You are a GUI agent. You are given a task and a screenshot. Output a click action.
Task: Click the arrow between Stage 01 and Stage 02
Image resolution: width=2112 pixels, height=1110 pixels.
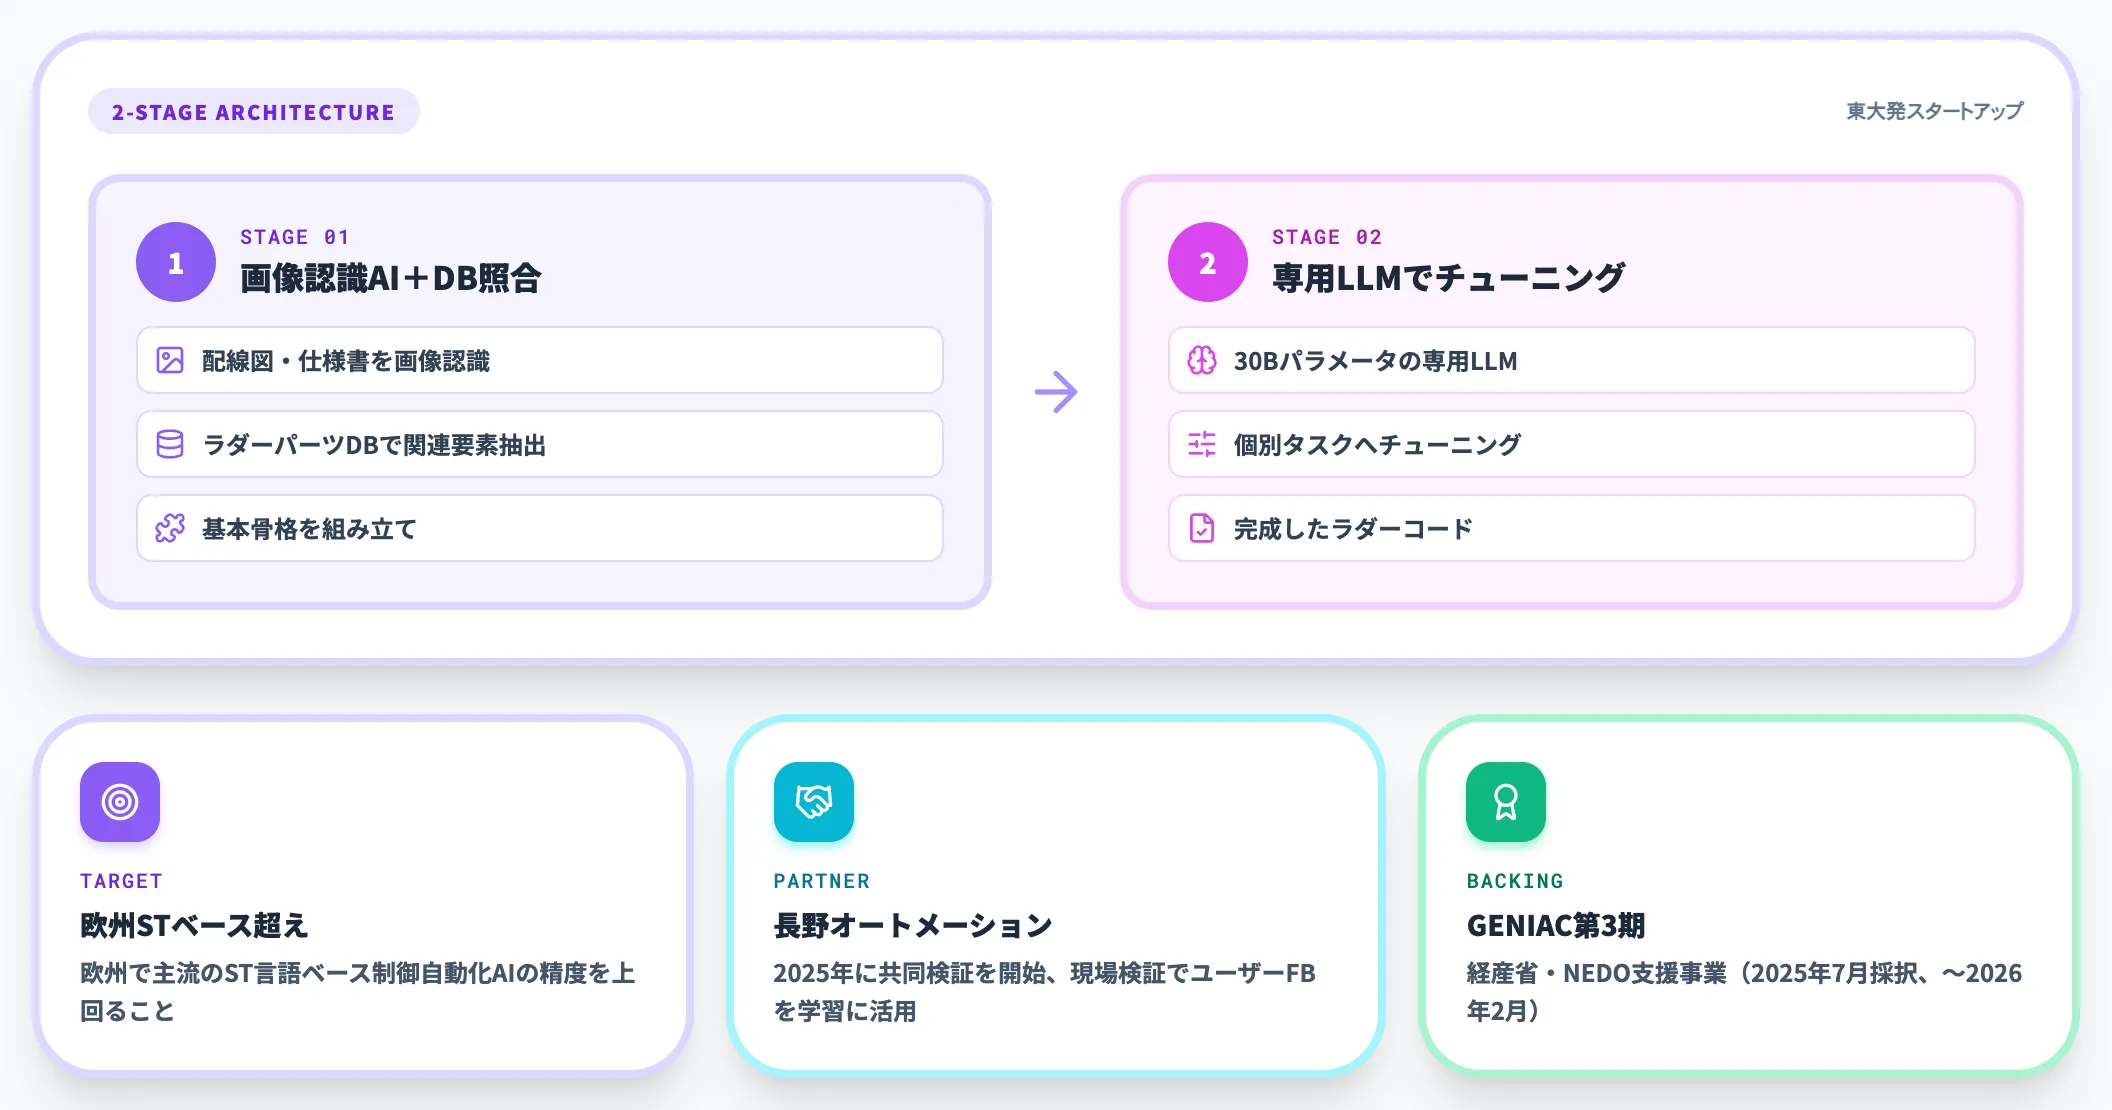pyautogui.click(x=1056, y=392)
